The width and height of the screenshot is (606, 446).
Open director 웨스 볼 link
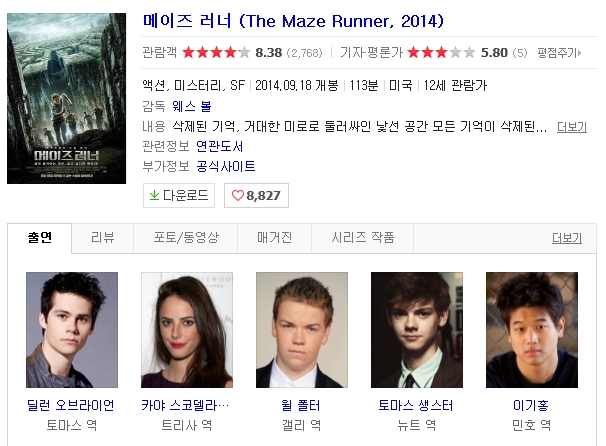click(x=192, y=106)
